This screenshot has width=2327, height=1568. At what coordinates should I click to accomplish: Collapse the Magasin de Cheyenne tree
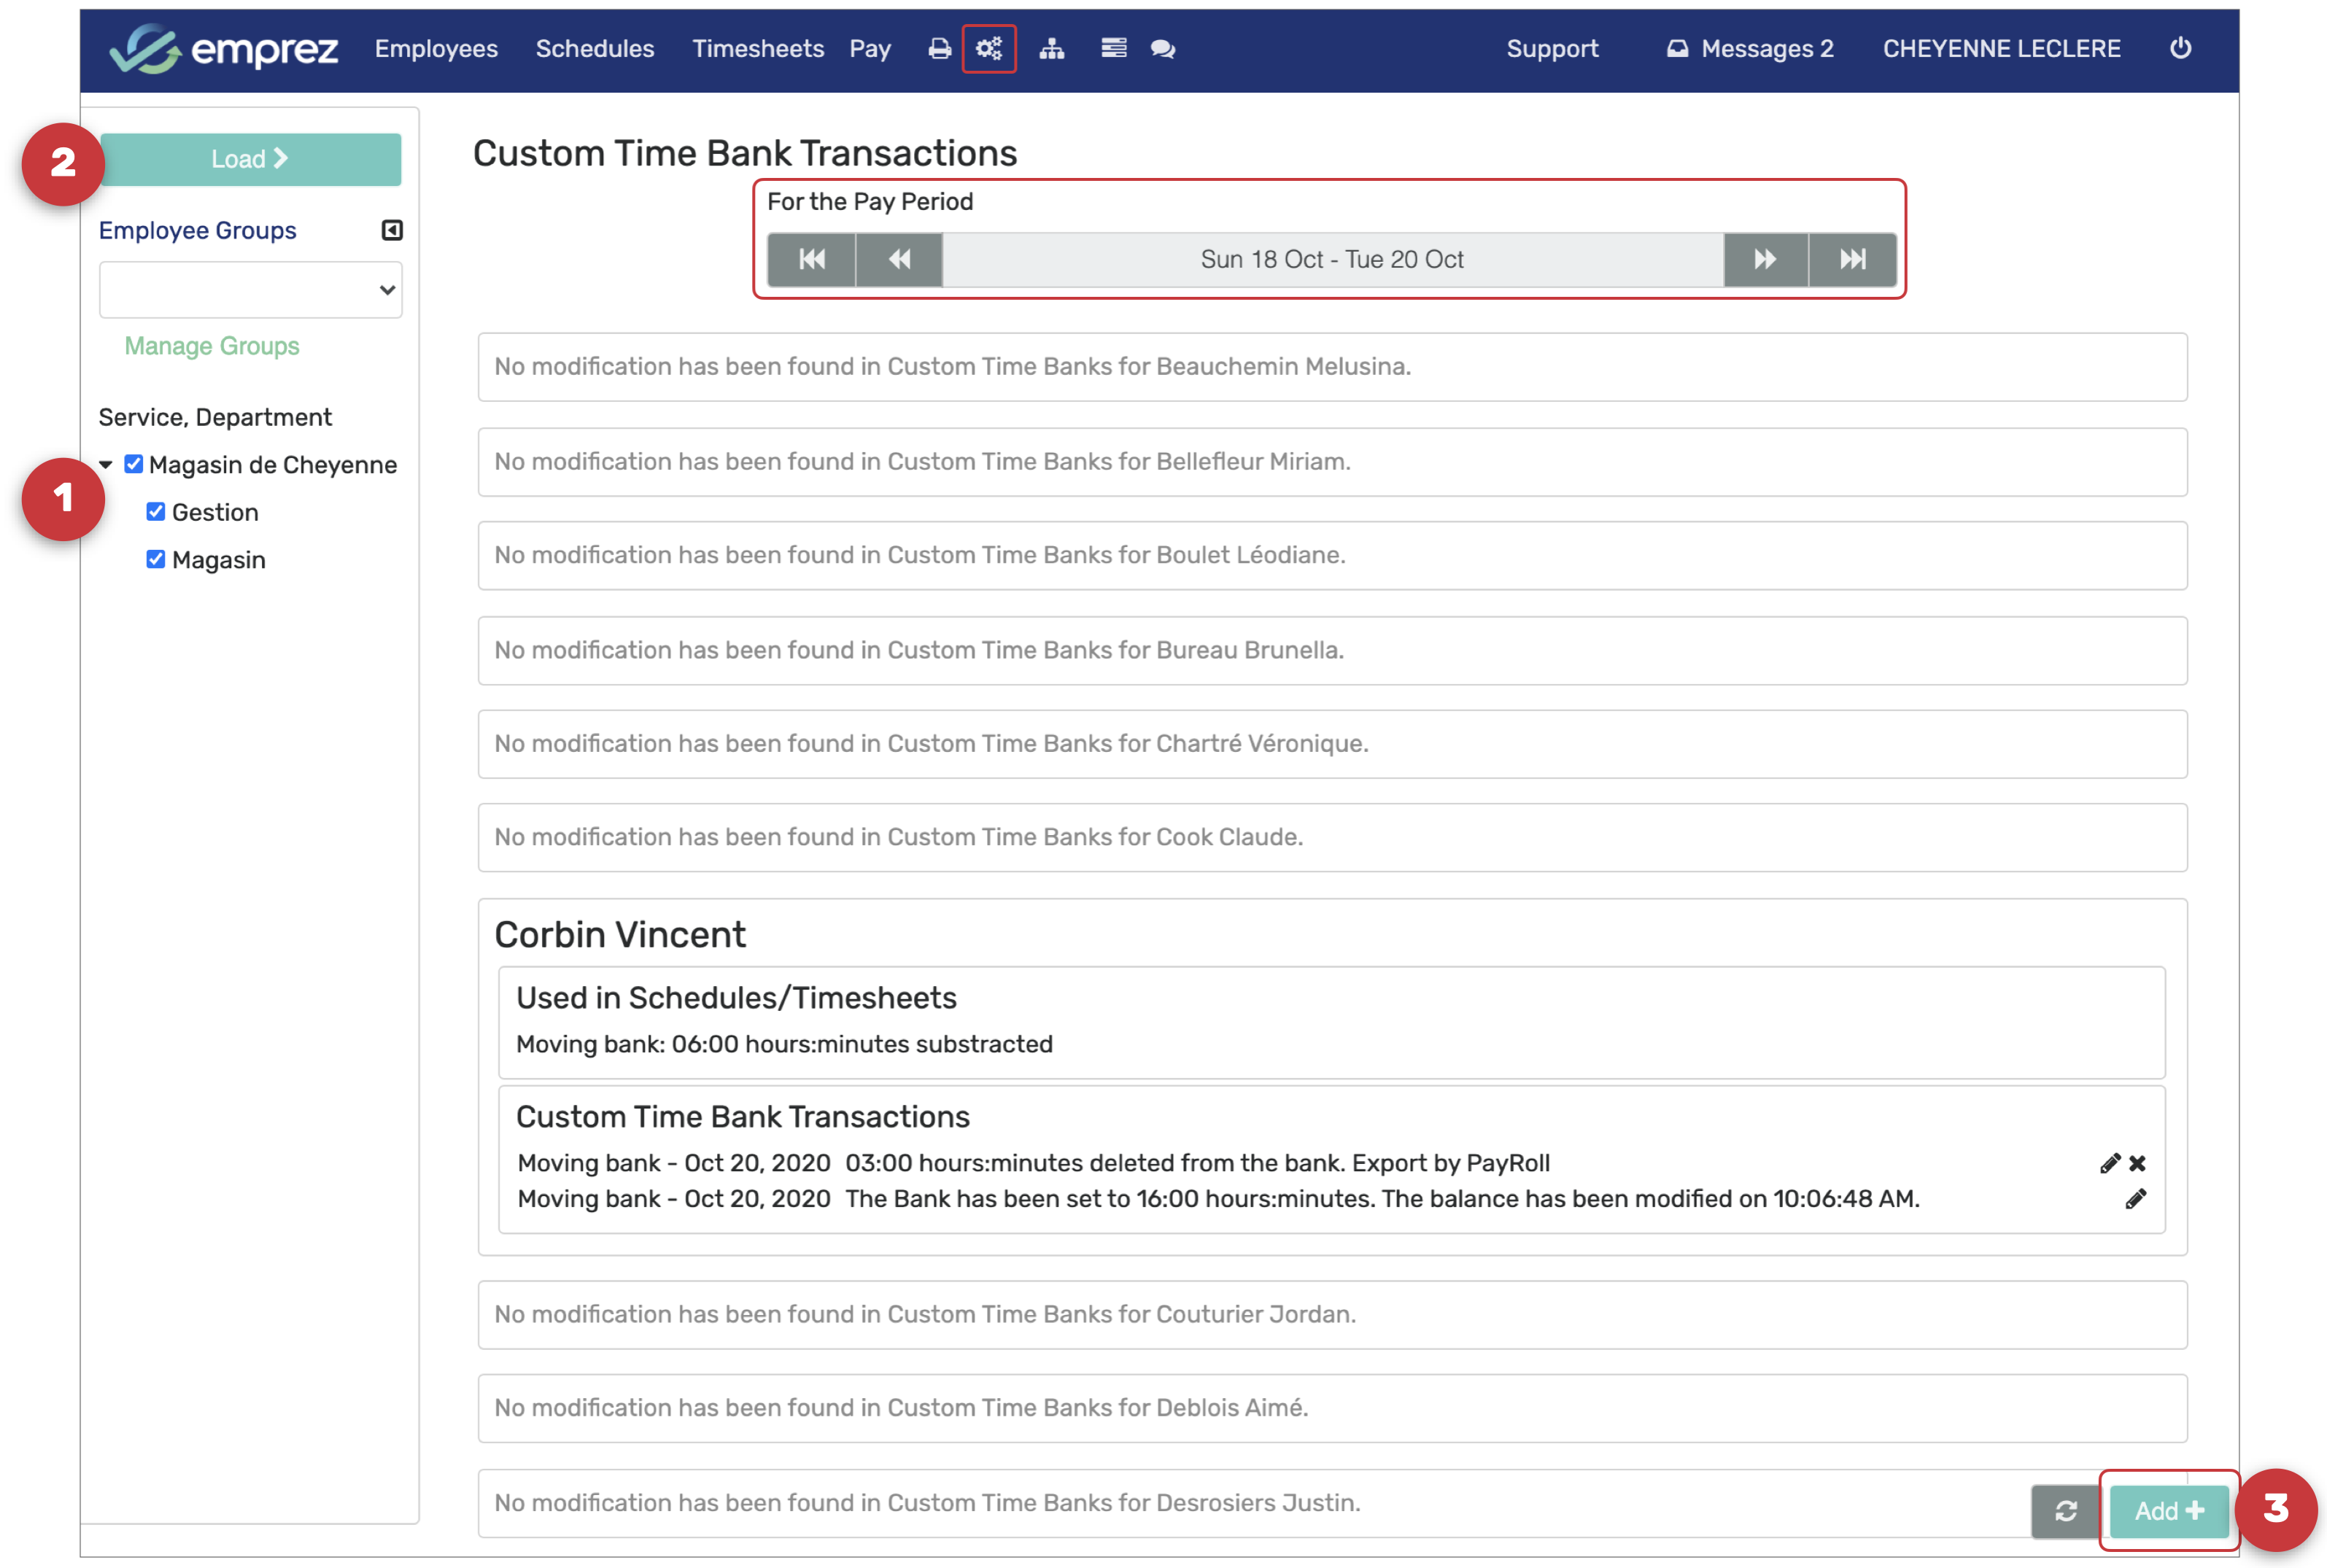point(106,464)
